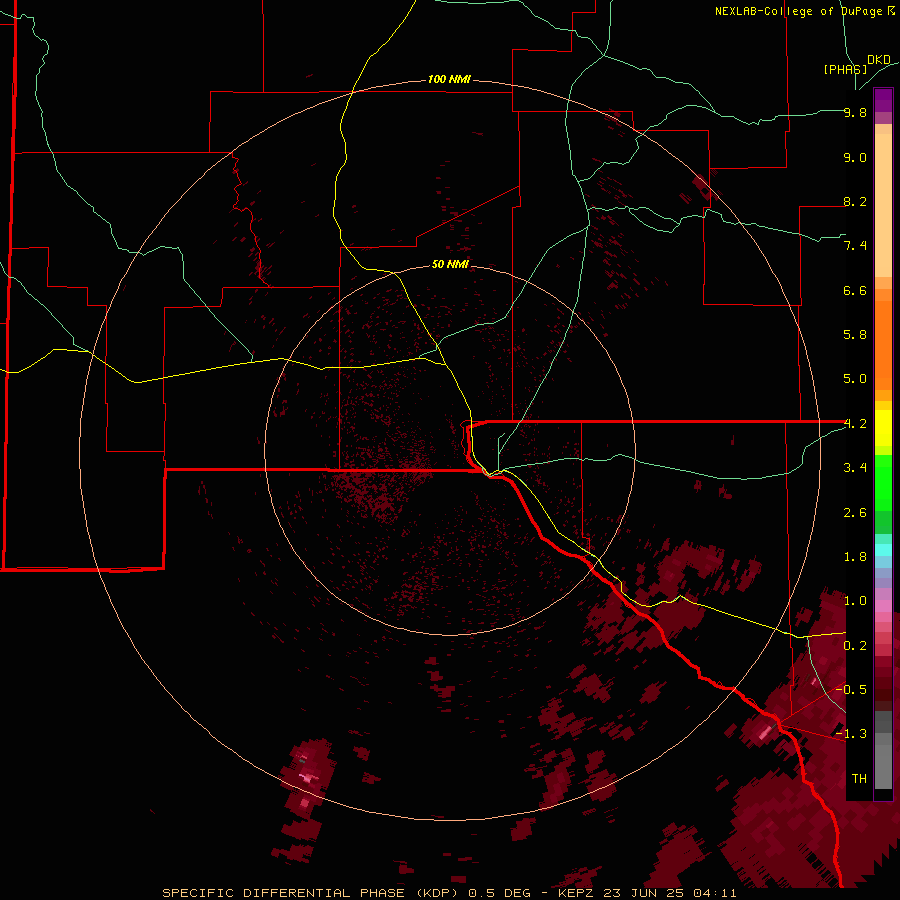The height and width of the screenshot is (900, 900).
Task: Click the 100 NMI range ring label
Action: pyautogui.click(x=449, y=79)
